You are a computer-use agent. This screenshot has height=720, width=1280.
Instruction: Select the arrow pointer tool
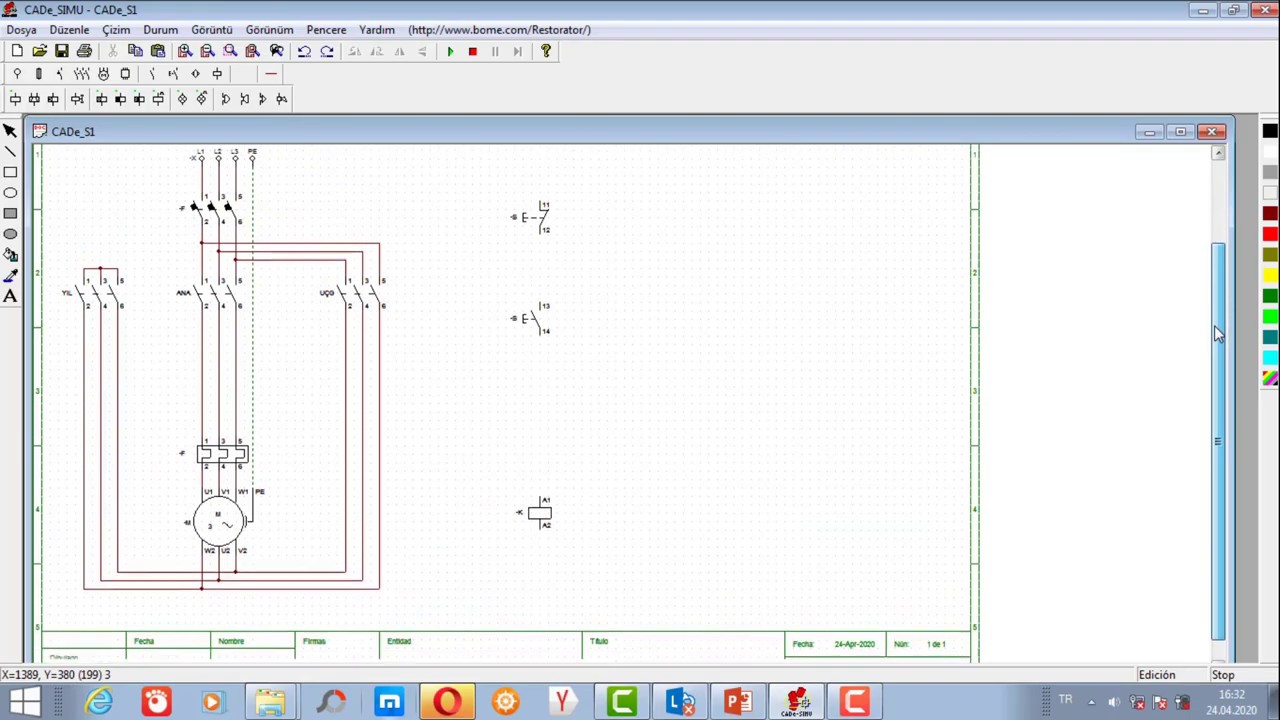coord(10,131)
